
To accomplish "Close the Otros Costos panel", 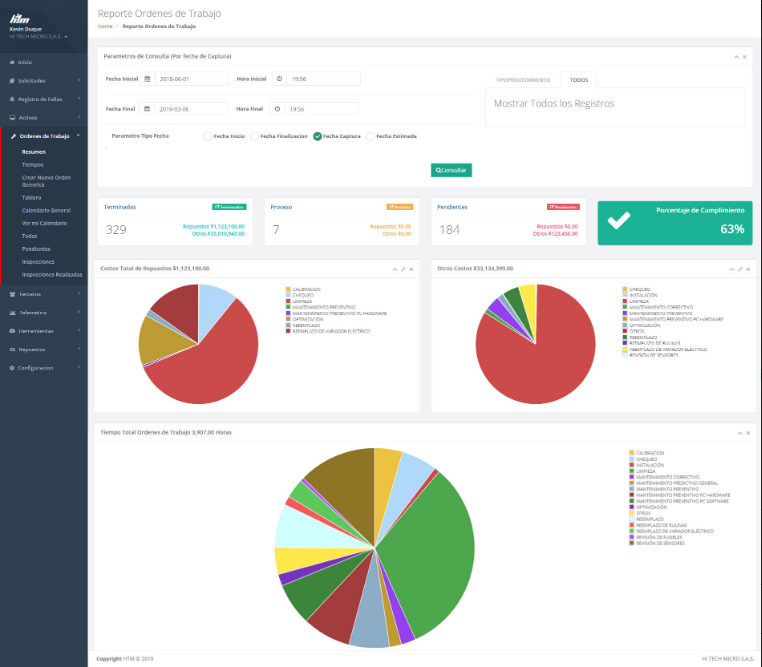I will (748, 269).
